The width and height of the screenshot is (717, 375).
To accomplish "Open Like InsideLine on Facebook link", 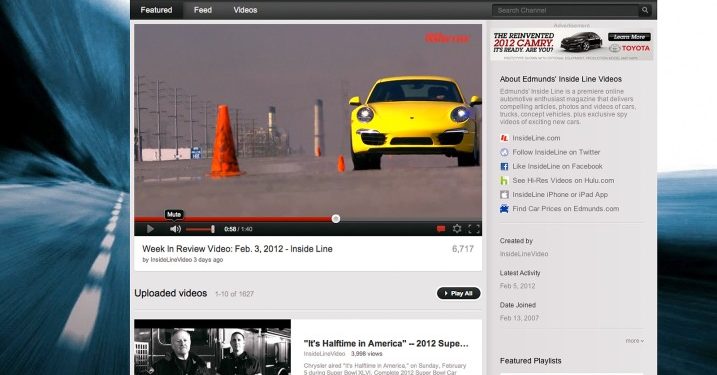I will point(557,166).
